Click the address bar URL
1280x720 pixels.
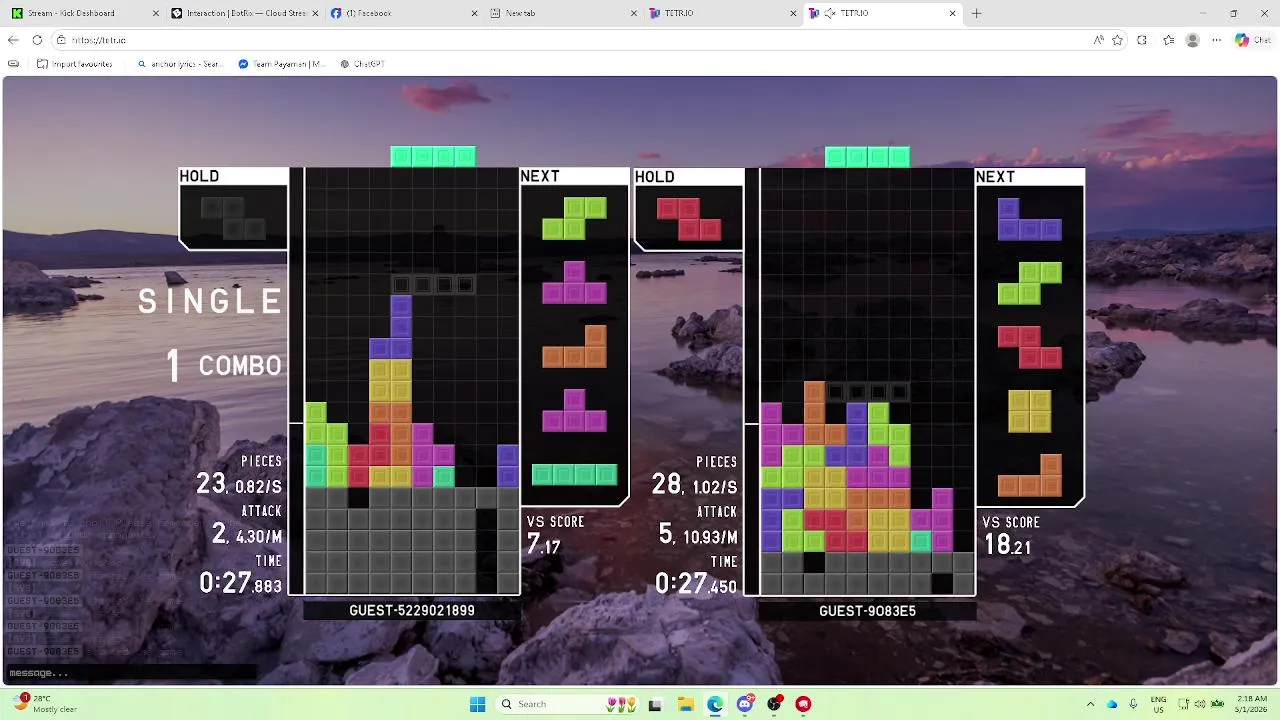[99, 40]
